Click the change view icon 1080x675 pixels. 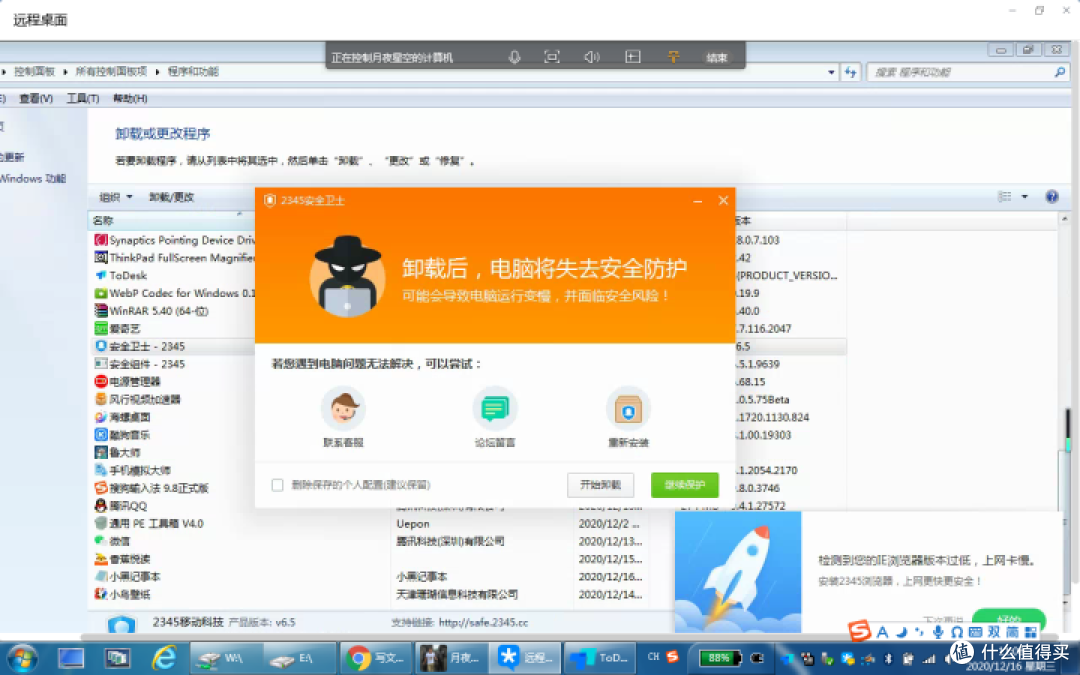pyautogui.click(x=1004, y=197)
